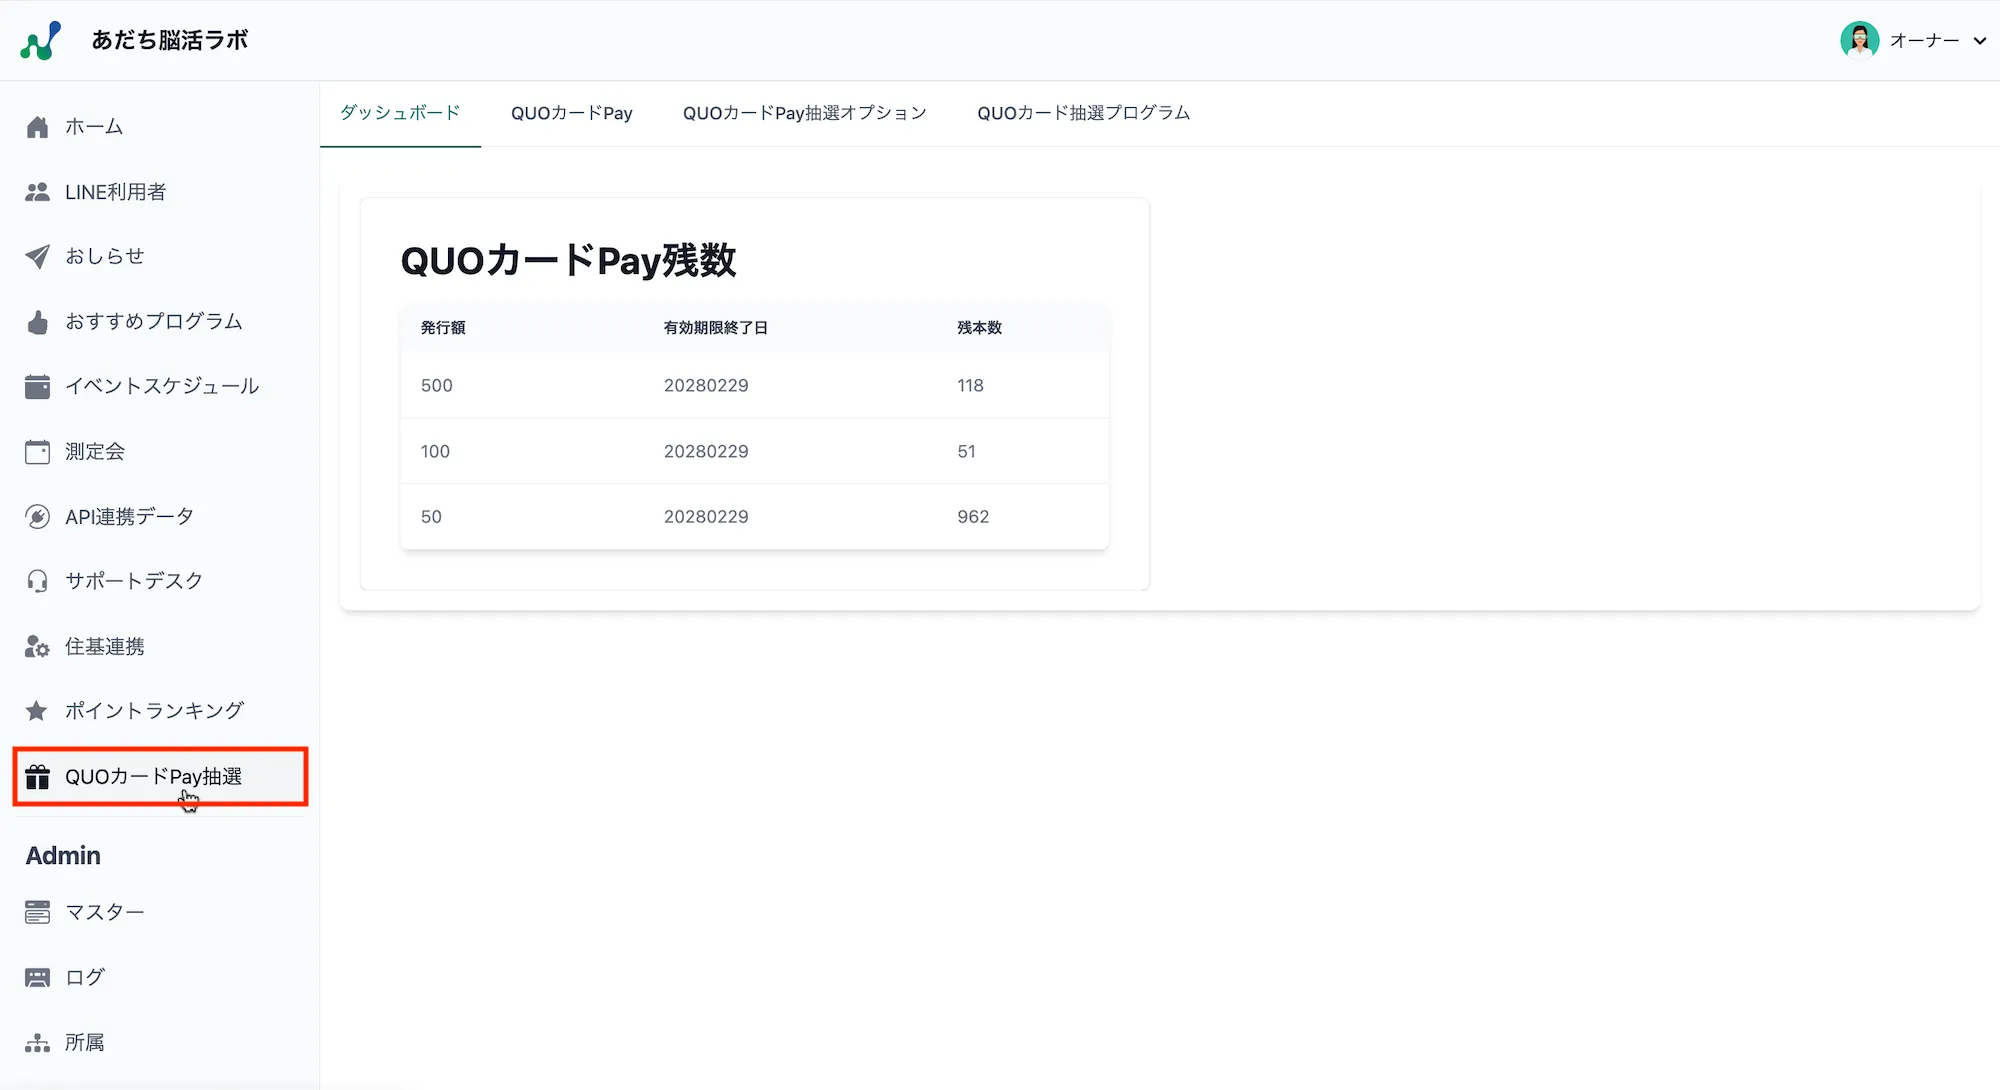Click the 測定会 calendar icon
Screen dimensions: 2000x1090
pyautogui.click(x=37, y=451)
